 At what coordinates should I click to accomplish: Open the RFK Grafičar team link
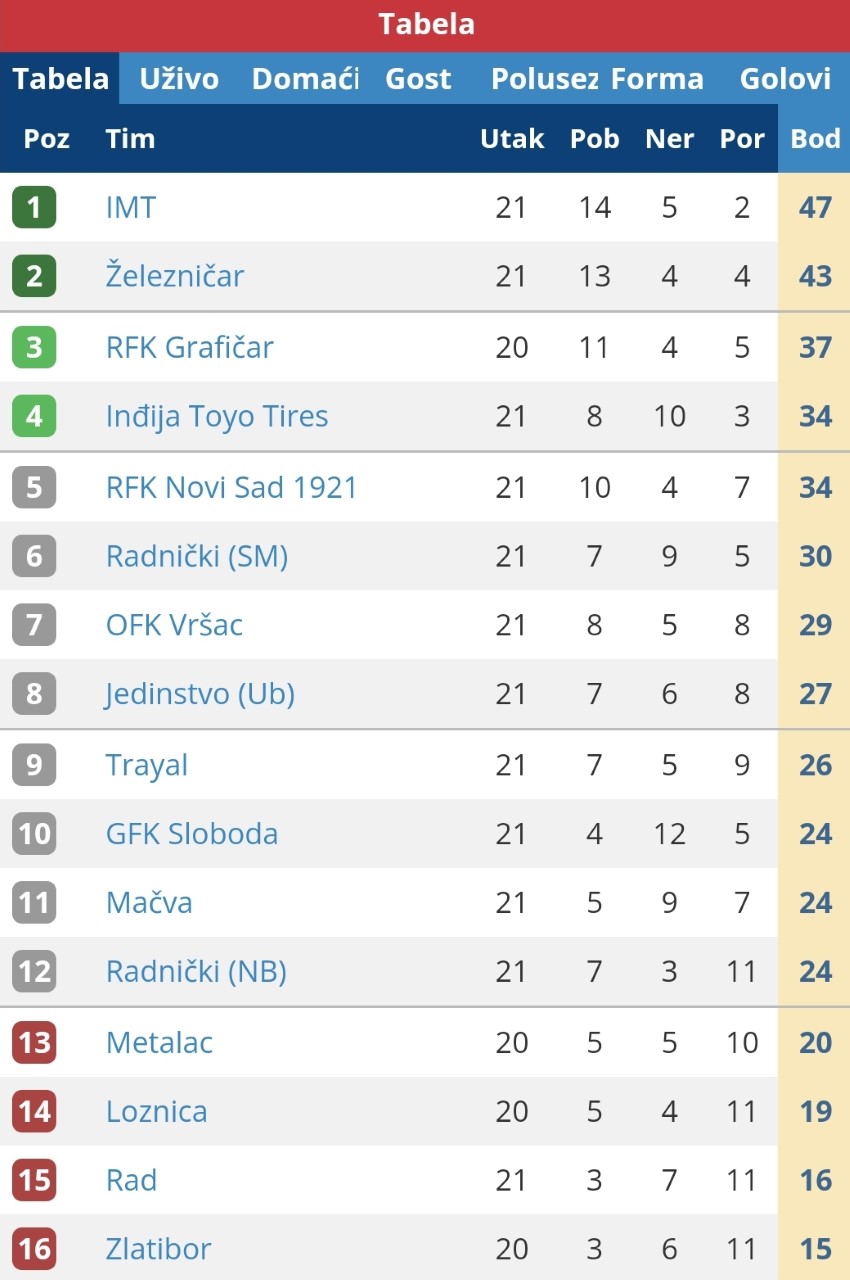189,347
